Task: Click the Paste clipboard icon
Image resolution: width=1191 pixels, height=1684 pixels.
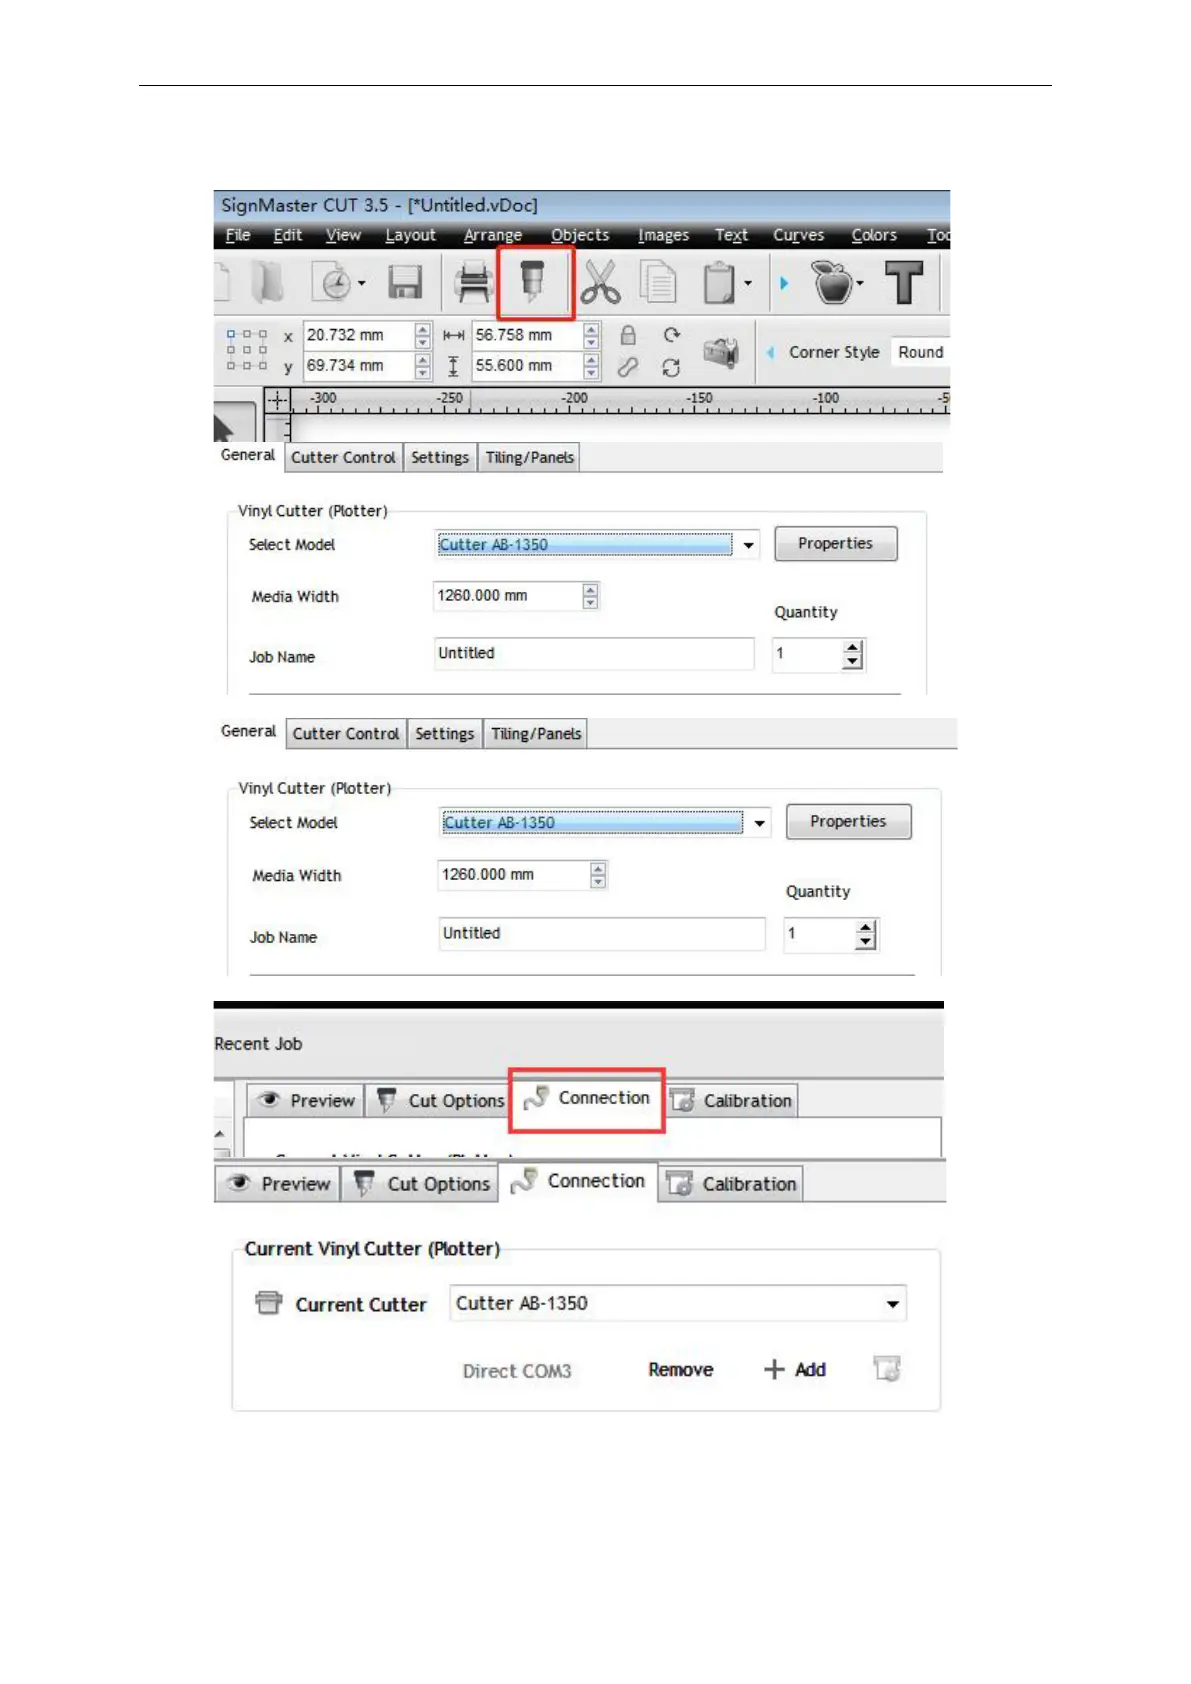Action: click(x=719, y=283)
